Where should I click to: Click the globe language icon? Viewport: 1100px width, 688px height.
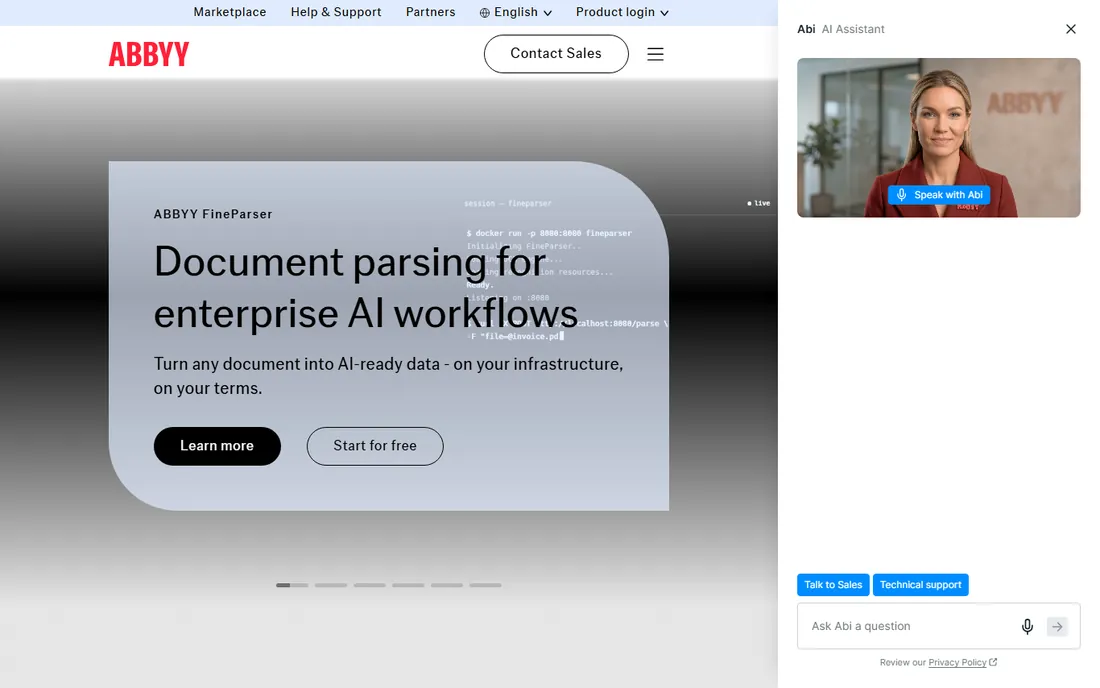tap(485, 13)
